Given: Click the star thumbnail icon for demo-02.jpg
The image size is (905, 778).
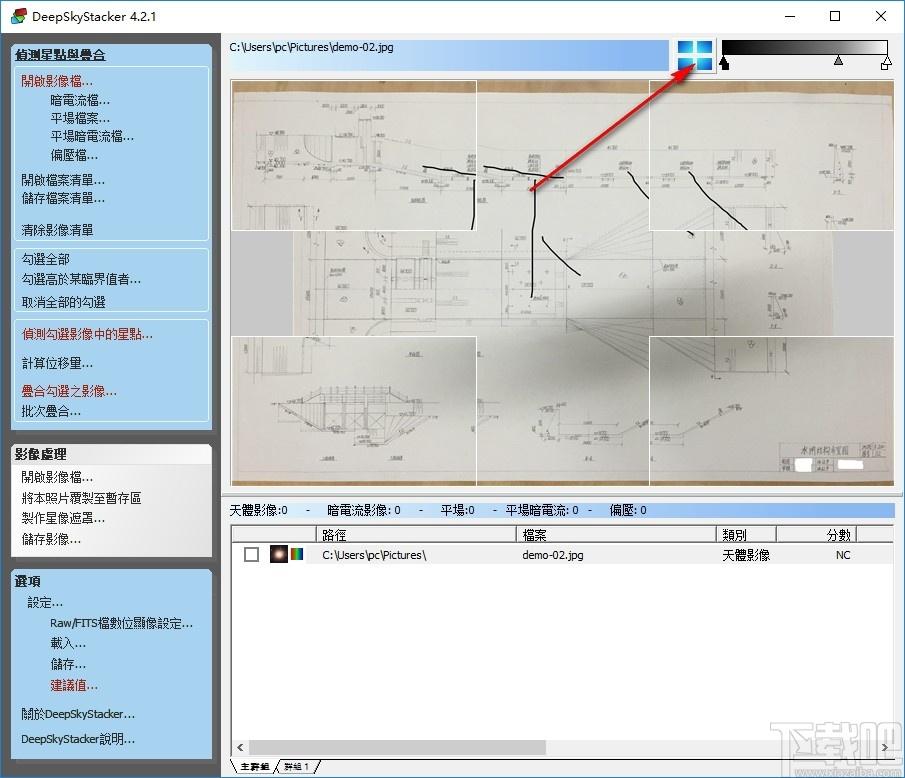Looking at the screenshot, I should pos(279,554).
